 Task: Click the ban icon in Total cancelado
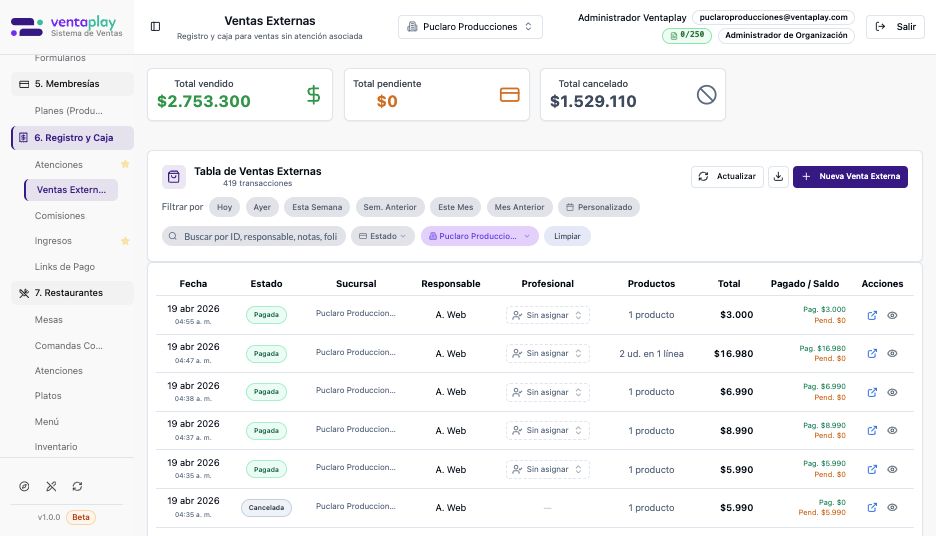point(706,95)
